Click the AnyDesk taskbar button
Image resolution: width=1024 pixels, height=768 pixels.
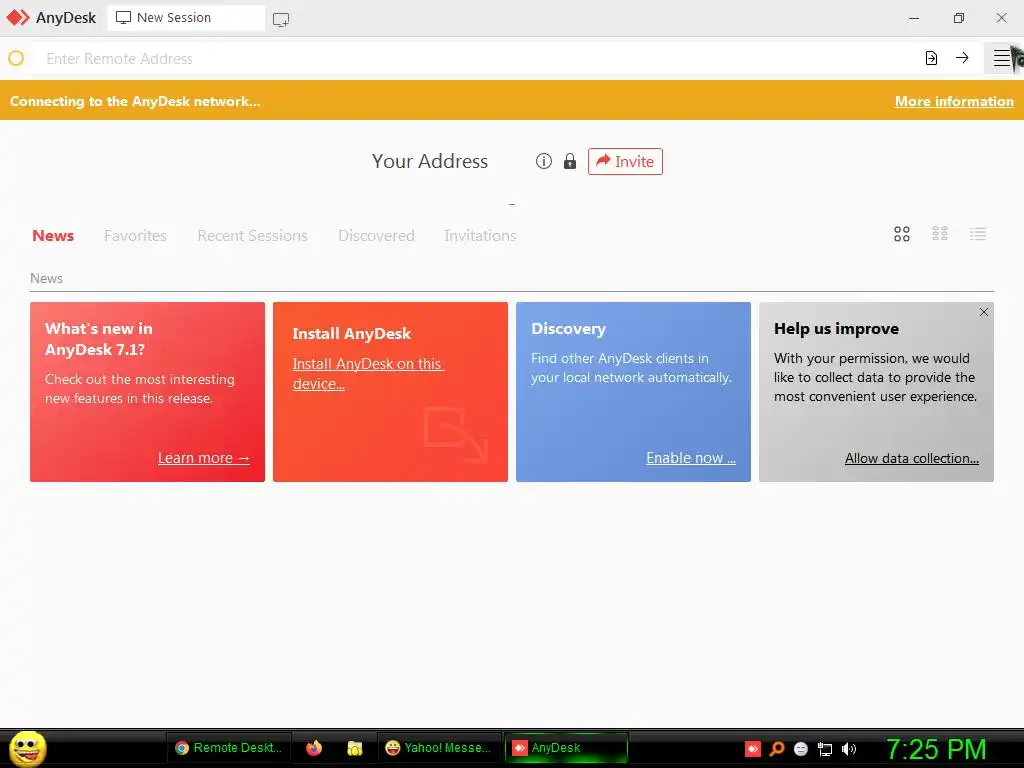coord(566,748)
